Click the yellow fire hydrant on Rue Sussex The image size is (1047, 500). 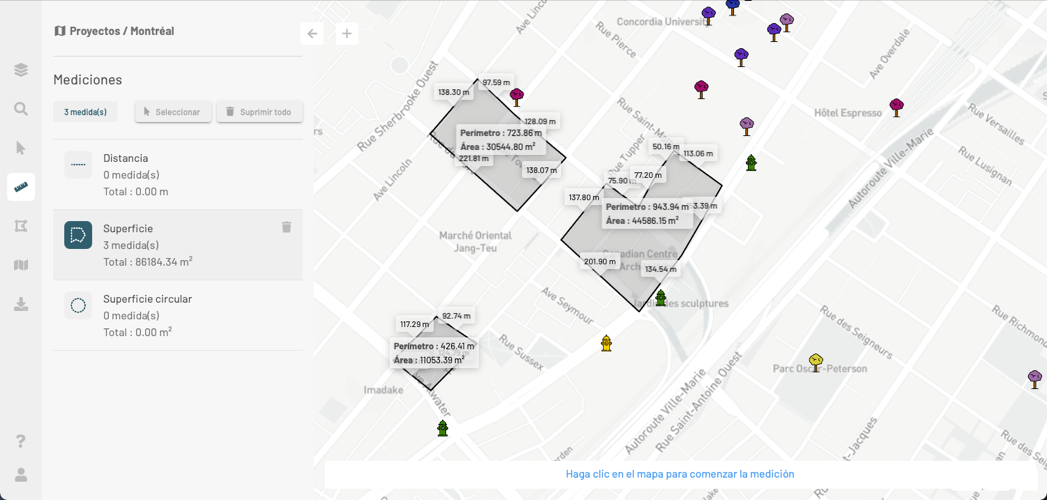point(606,343)
